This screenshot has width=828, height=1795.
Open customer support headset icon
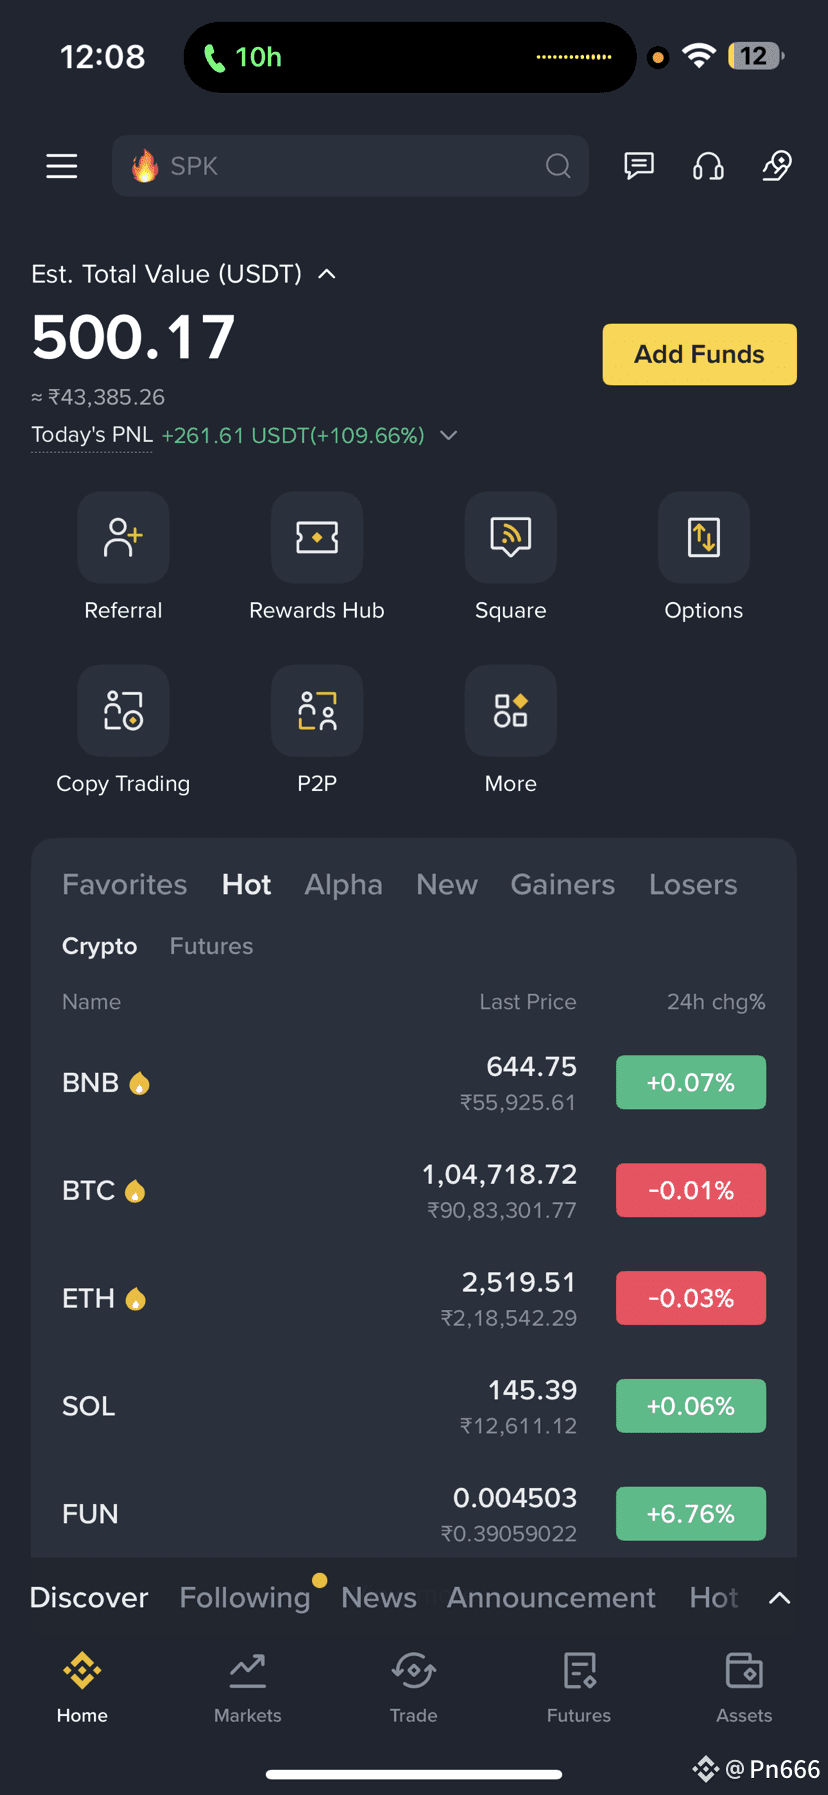tap(708, 166)
